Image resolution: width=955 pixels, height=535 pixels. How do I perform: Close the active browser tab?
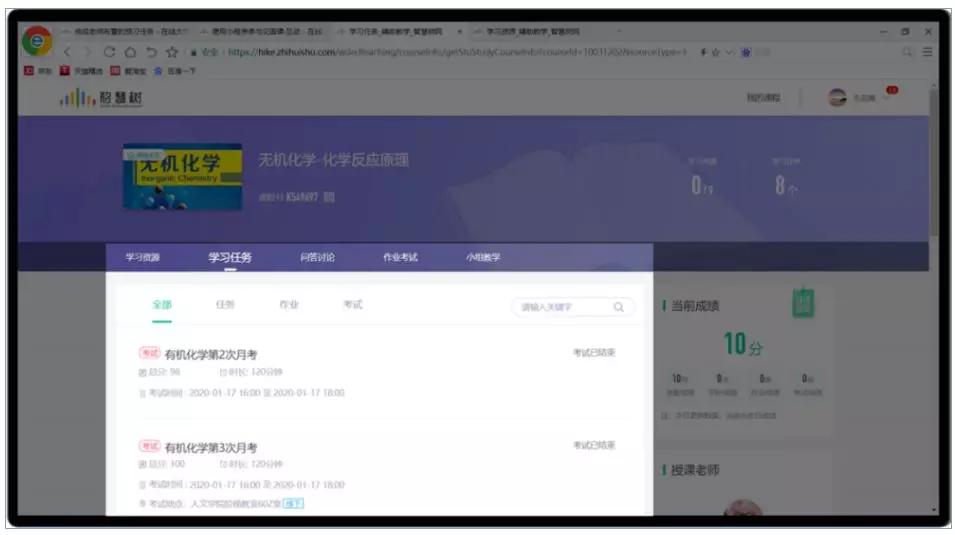pyautogui.click(x=459, y=32)
